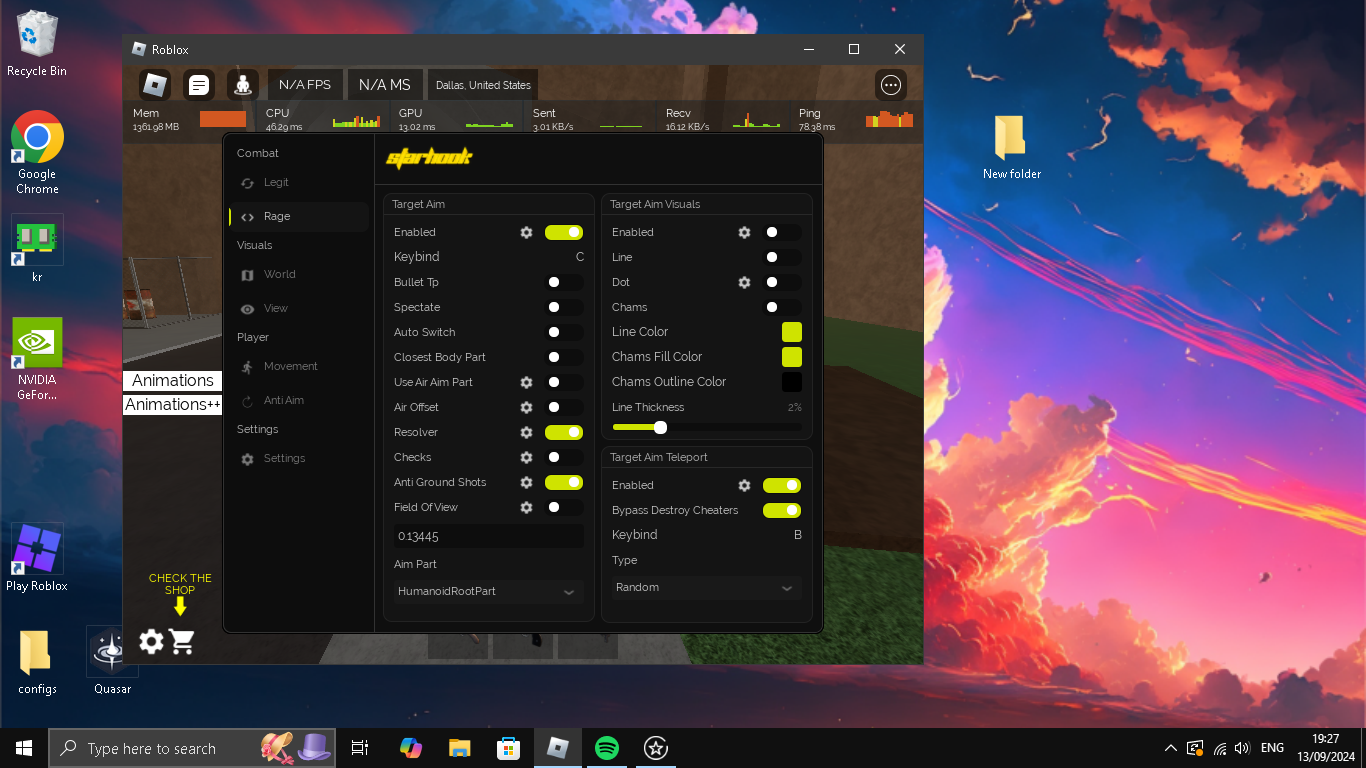1366x768 pixels.
Task: Open Use Air Aim Part gear settings
Action: pyautogui.click(x=526, y=382)
